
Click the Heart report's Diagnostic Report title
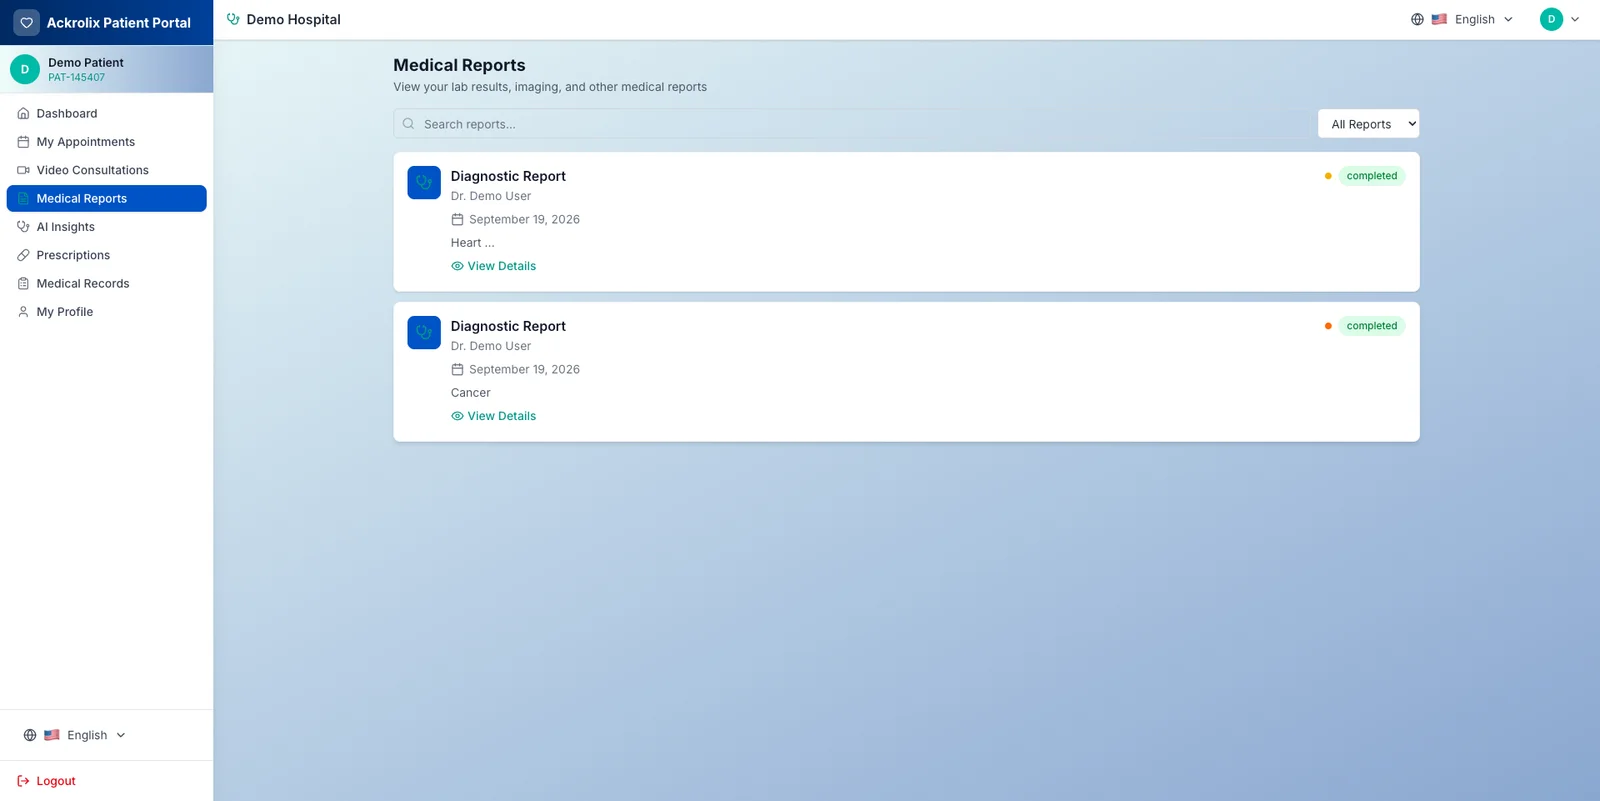(x=508, y=176)
